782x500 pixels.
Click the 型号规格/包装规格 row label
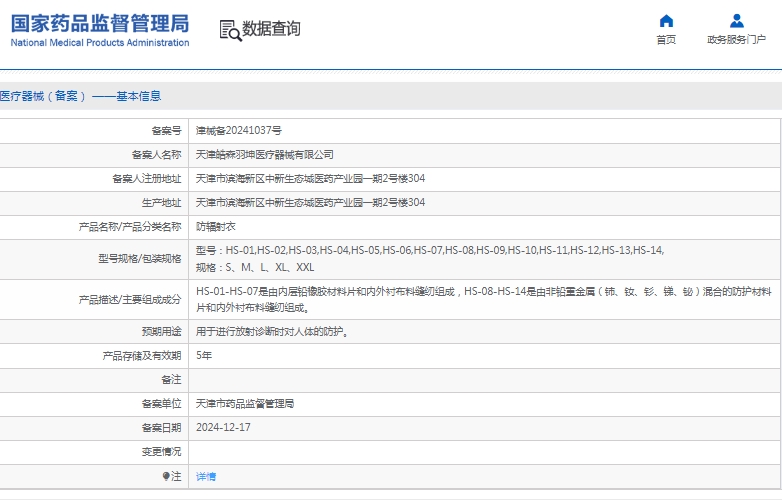(140, 259)
